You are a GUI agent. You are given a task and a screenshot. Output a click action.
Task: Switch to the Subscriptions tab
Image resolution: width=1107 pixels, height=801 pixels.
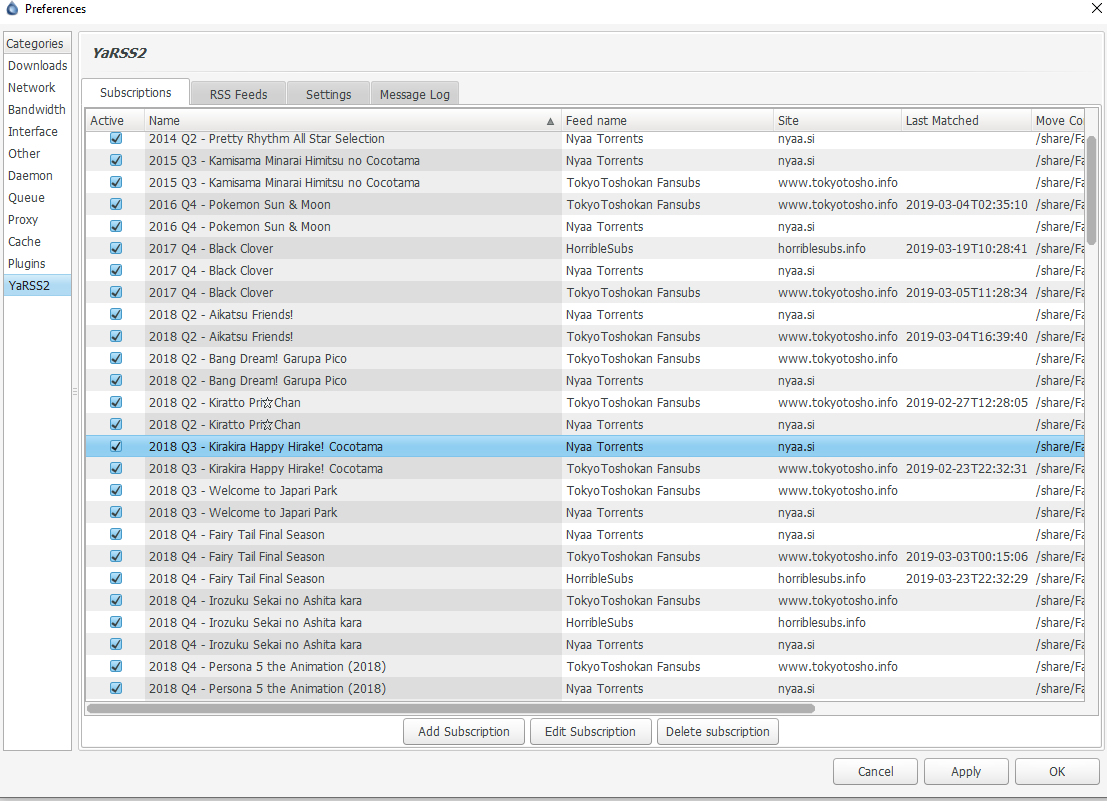click(x=136, y=92)
